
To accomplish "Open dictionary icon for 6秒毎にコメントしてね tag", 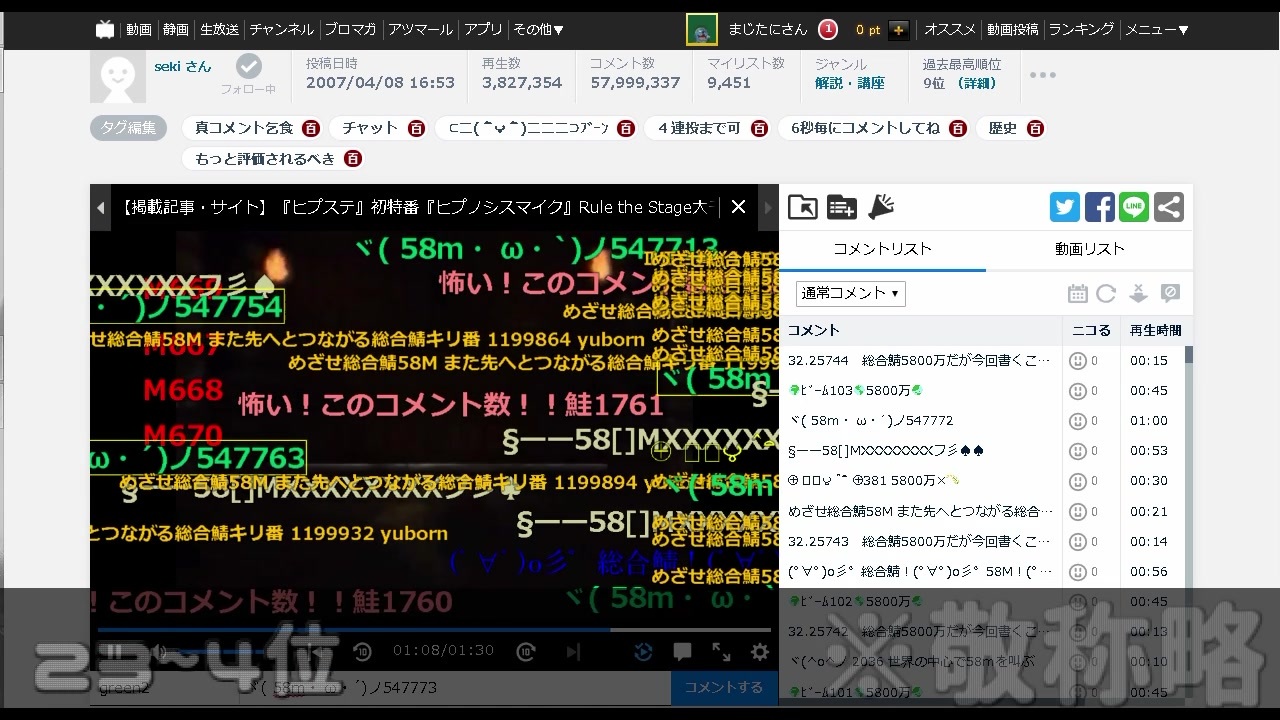I will point(958,128).
